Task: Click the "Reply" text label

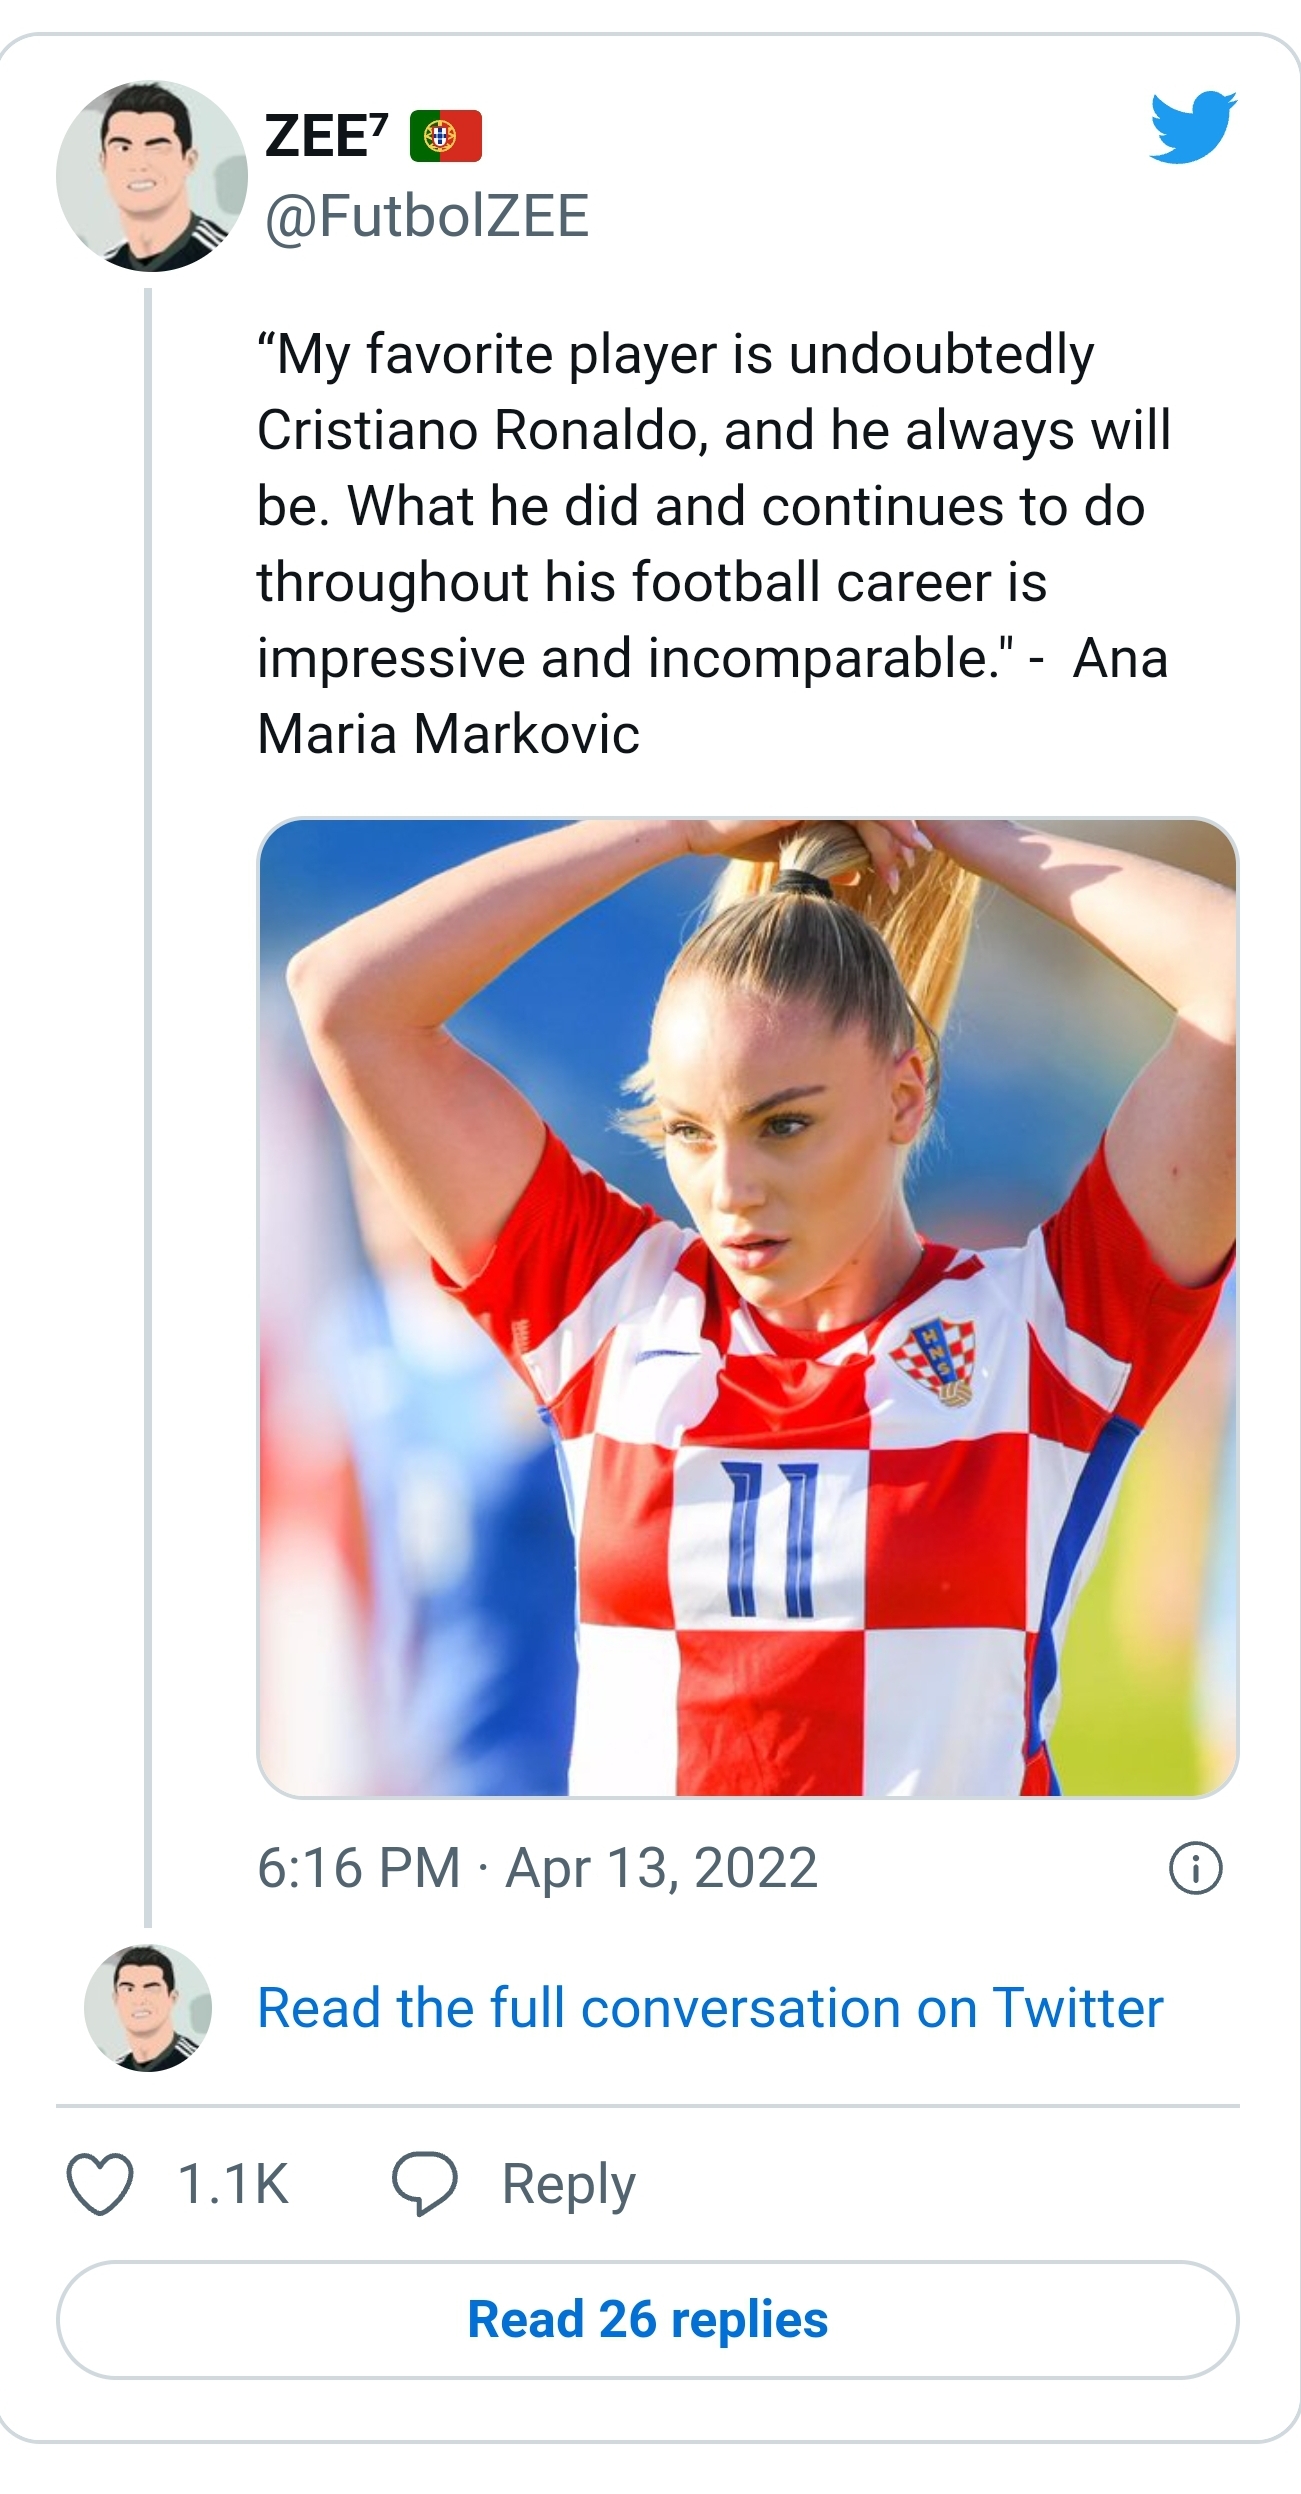Action: tap(568, 2184)
